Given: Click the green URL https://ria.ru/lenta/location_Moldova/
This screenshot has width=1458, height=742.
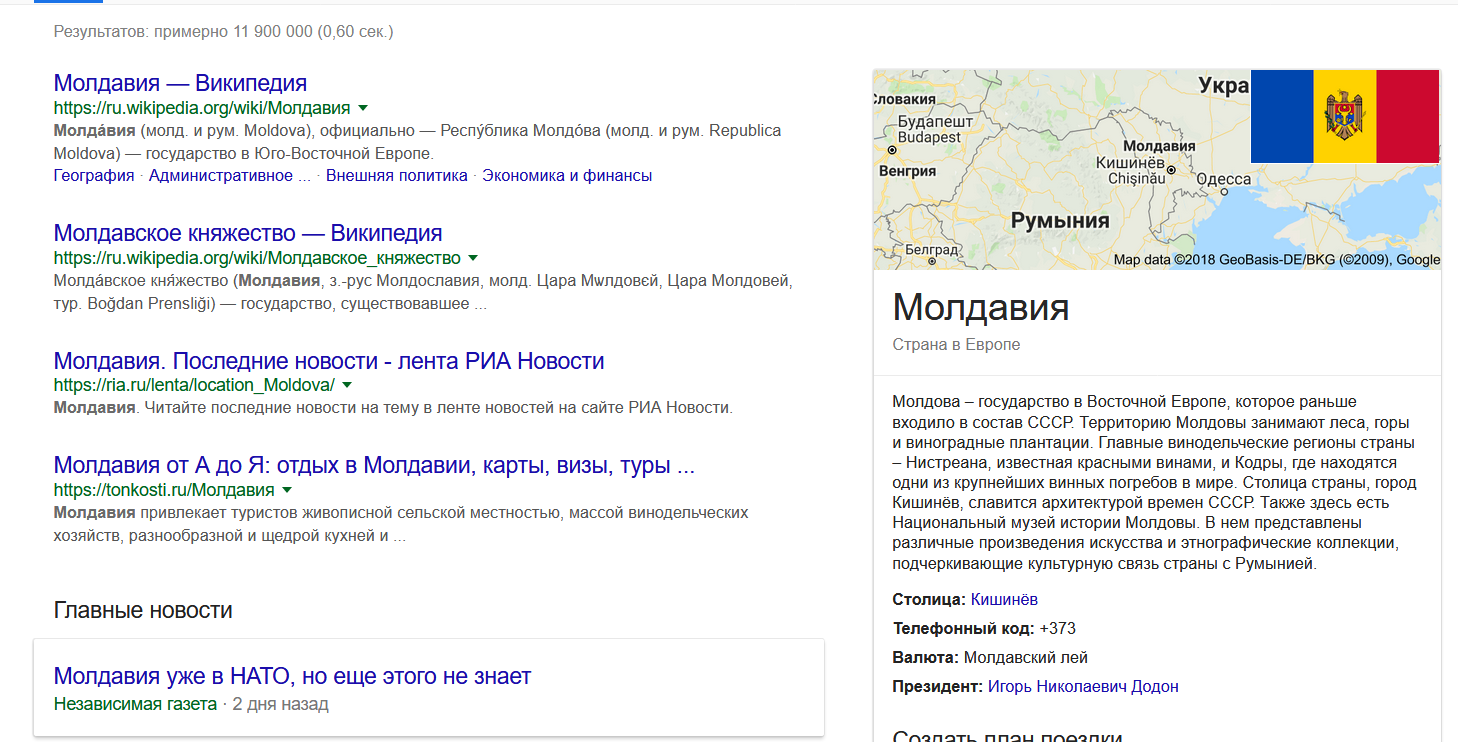Looking at the screenshot, I should (x=194, y=385).
